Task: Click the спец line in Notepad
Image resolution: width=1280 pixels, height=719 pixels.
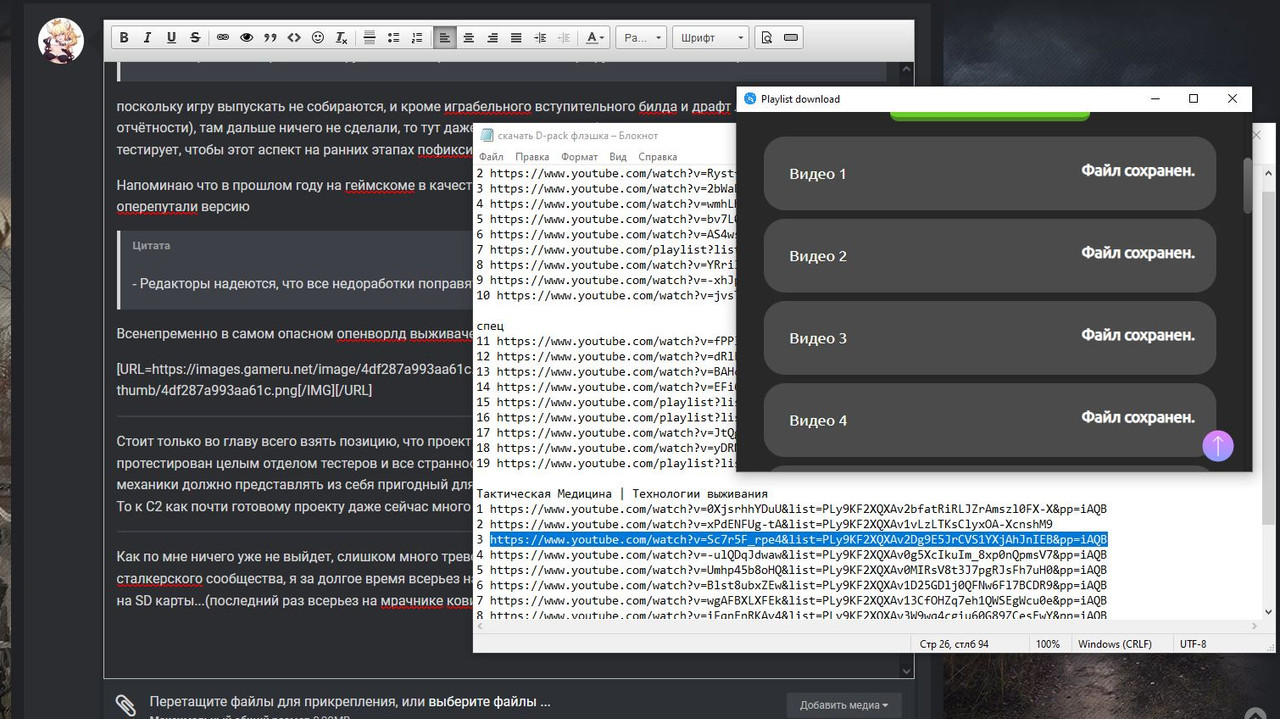Action: coord(489,326)
